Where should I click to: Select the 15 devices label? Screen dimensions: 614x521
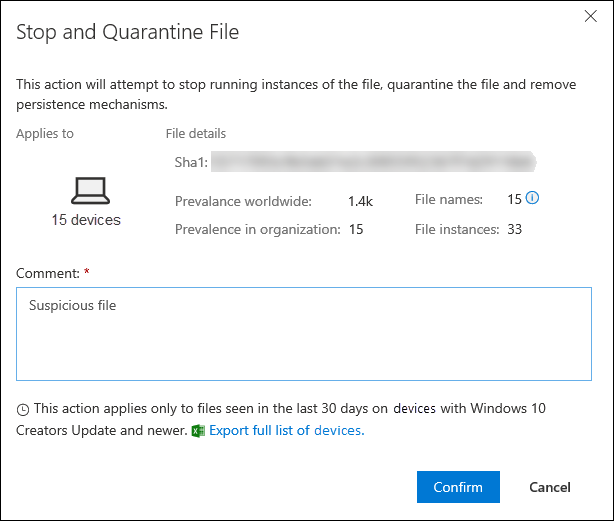(x=86, y=220)
